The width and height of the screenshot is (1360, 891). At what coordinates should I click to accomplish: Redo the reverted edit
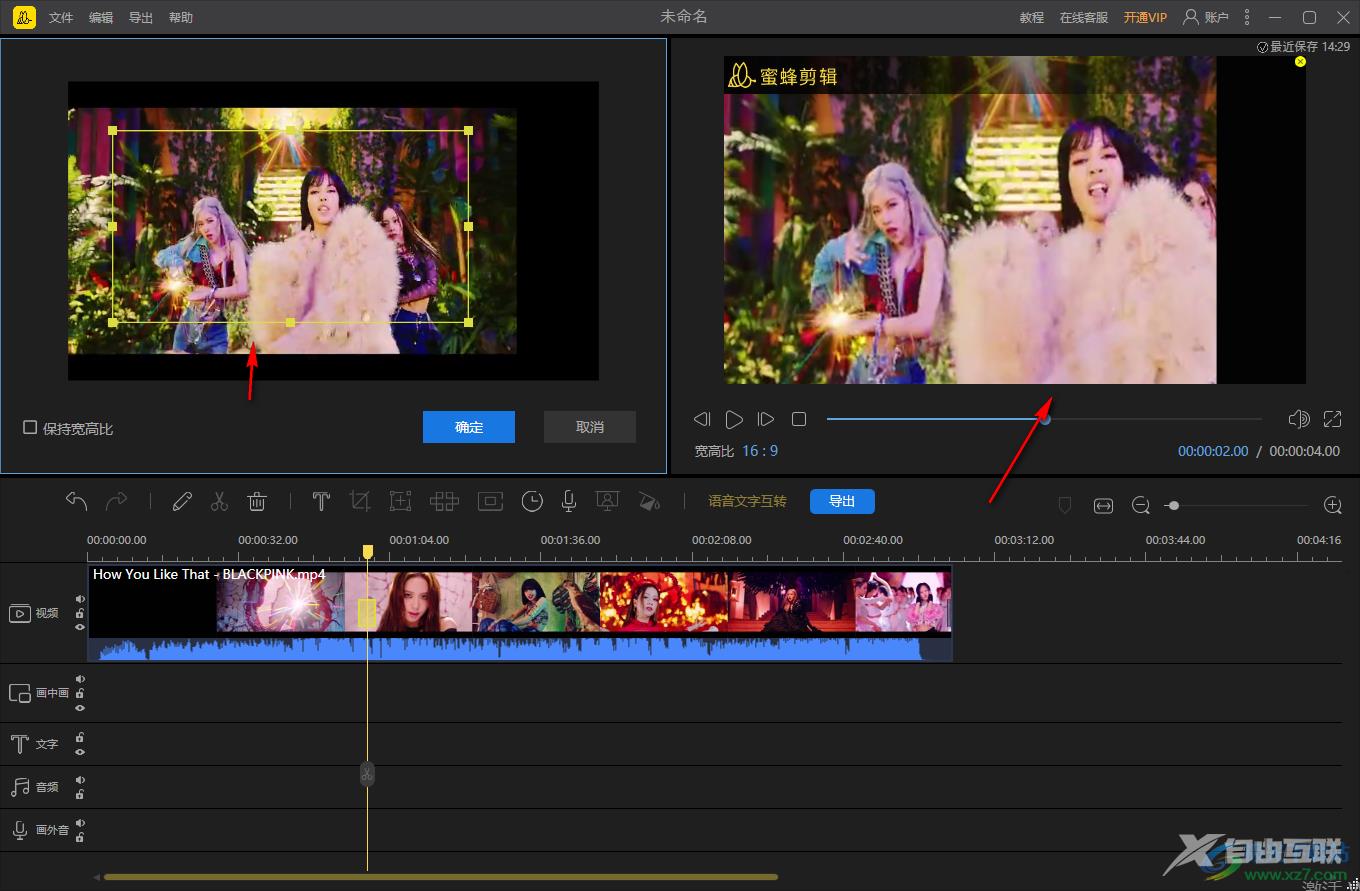coord(117,501)
